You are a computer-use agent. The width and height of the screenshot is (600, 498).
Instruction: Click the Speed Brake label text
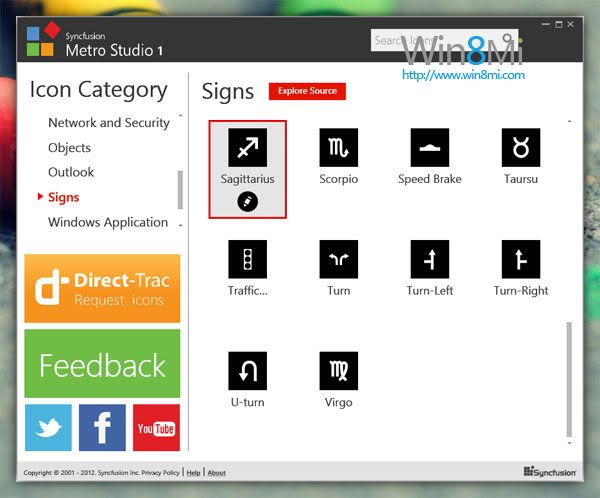click(x=430, y=179)
